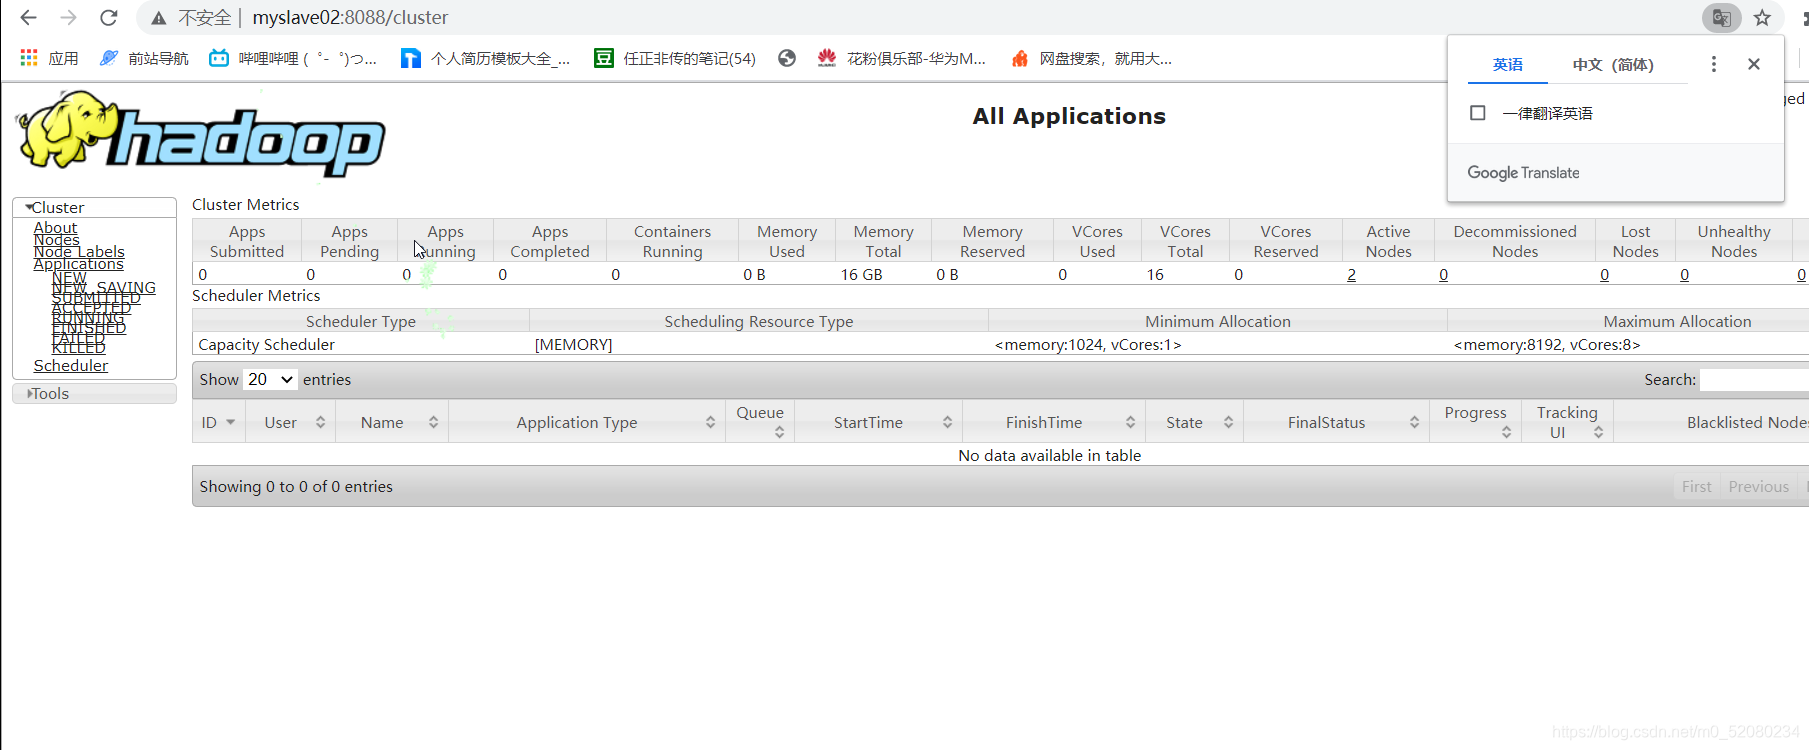The width and height of the screenshot is (1809, 750).
Task: Open the Node Labels sidebar link
Action: tap(79, 252)
